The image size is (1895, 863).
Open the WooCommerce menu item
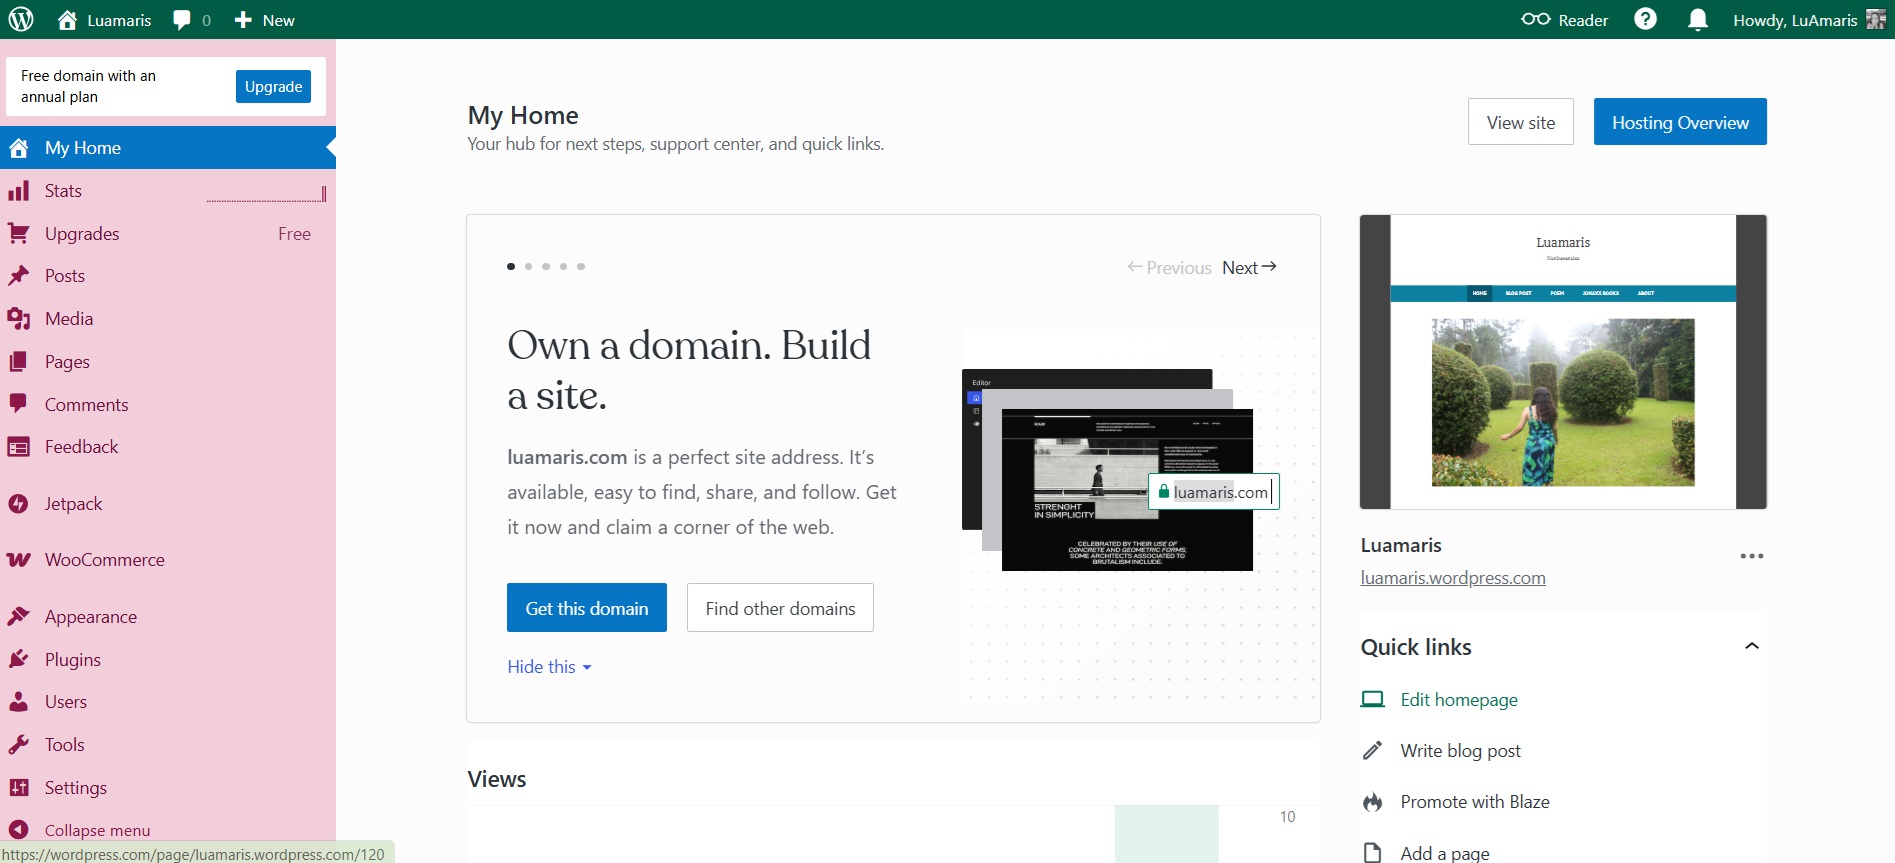(x=168, y=560)
